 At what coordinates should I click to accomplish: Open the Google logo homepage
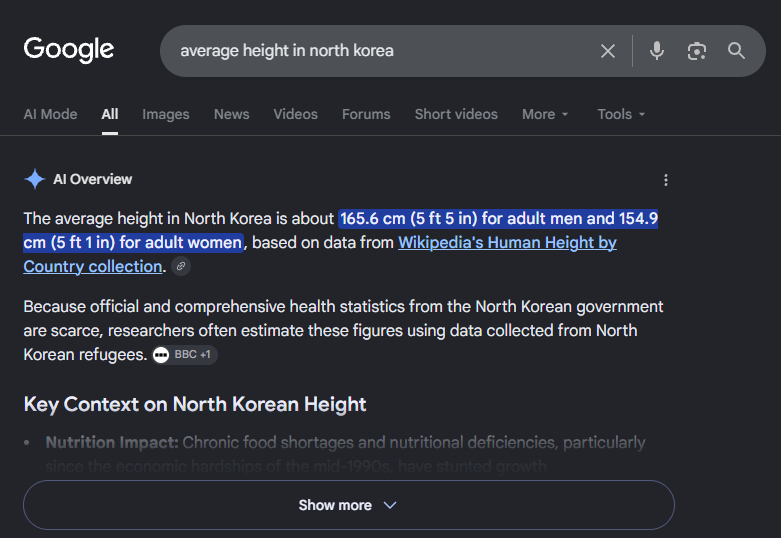coord(69,50)
